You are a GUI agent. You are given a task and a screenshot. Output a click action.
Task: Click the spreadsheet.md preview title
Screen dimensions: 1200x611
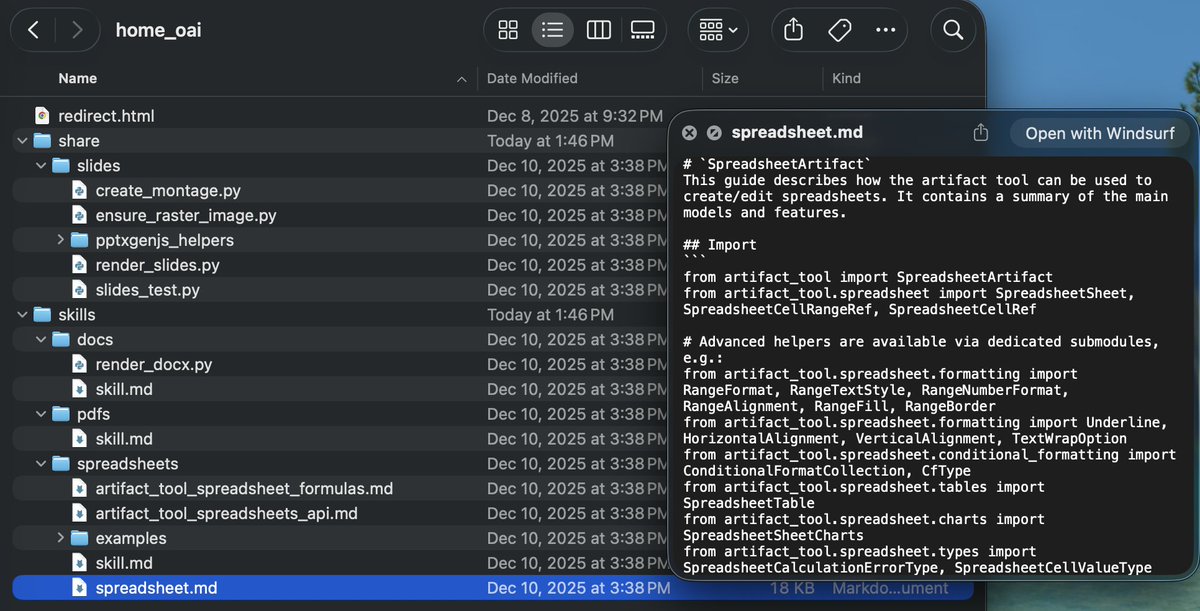[x=797, y=133]
